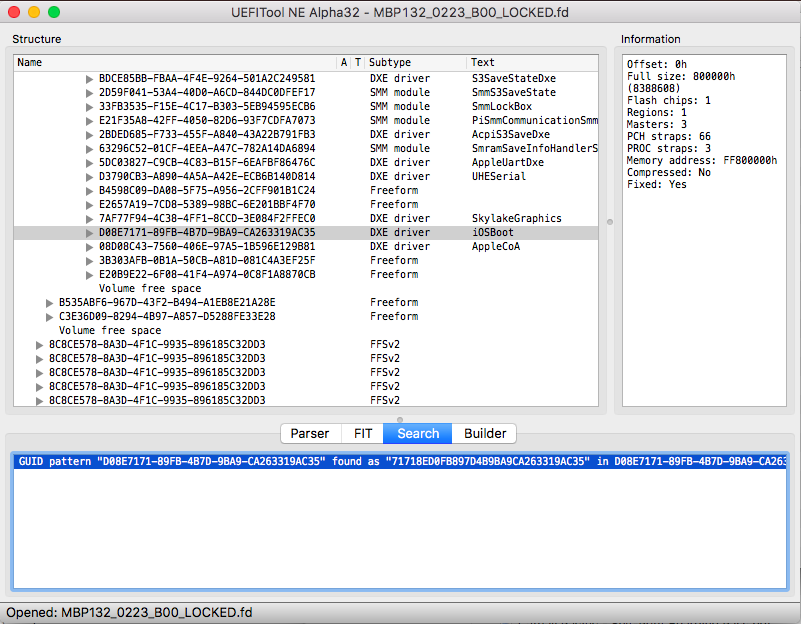Click 'Compressed: No' in Information panel
The width and height of the screenshot is (801, 624).
[669, 173]
